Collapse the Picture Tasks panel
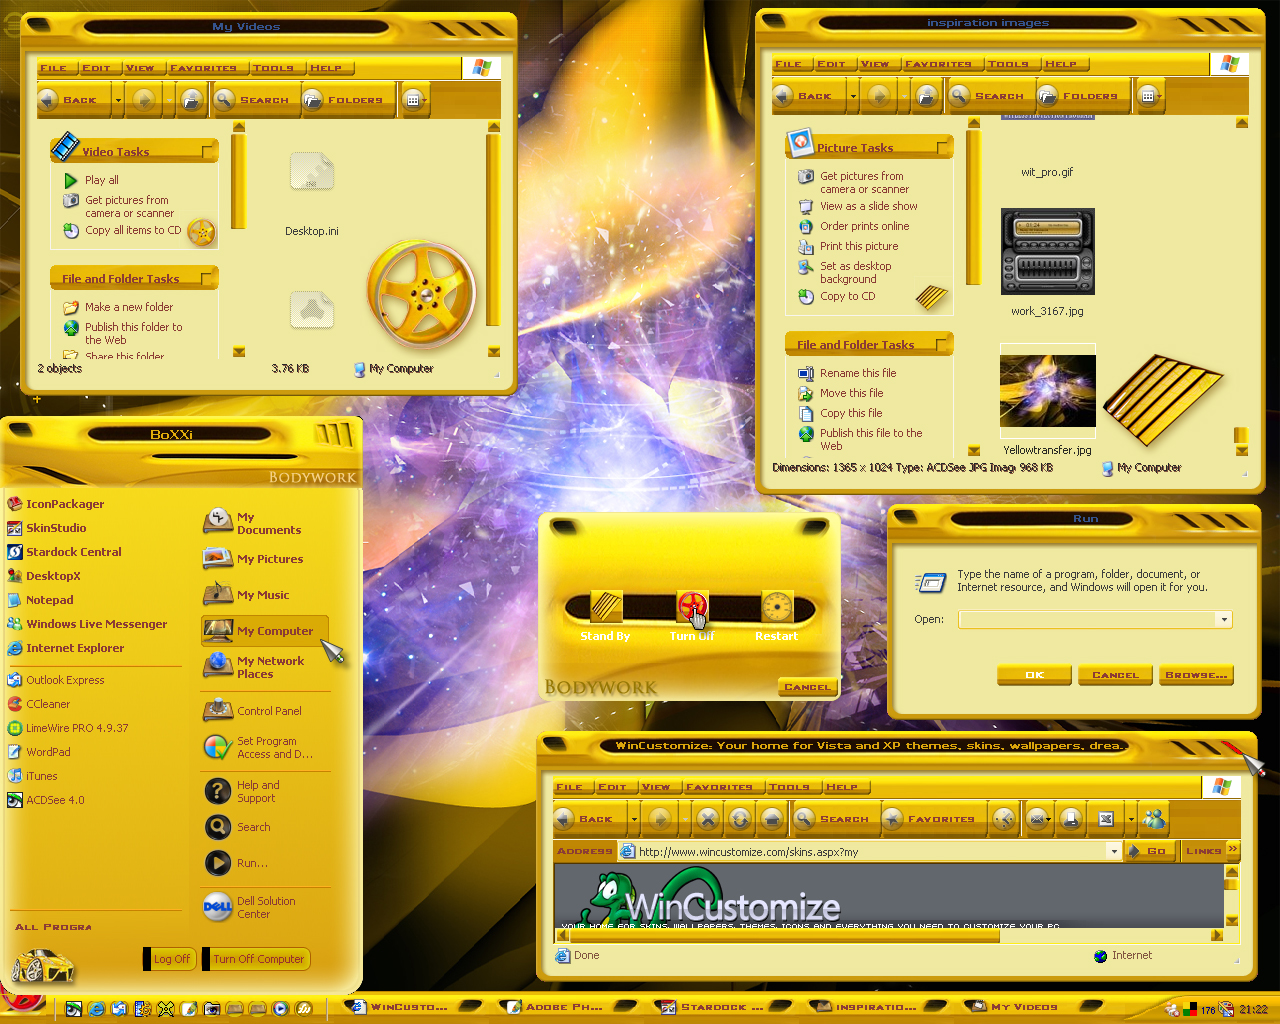Screen dimensions: 1280x1024 [943, 147]
